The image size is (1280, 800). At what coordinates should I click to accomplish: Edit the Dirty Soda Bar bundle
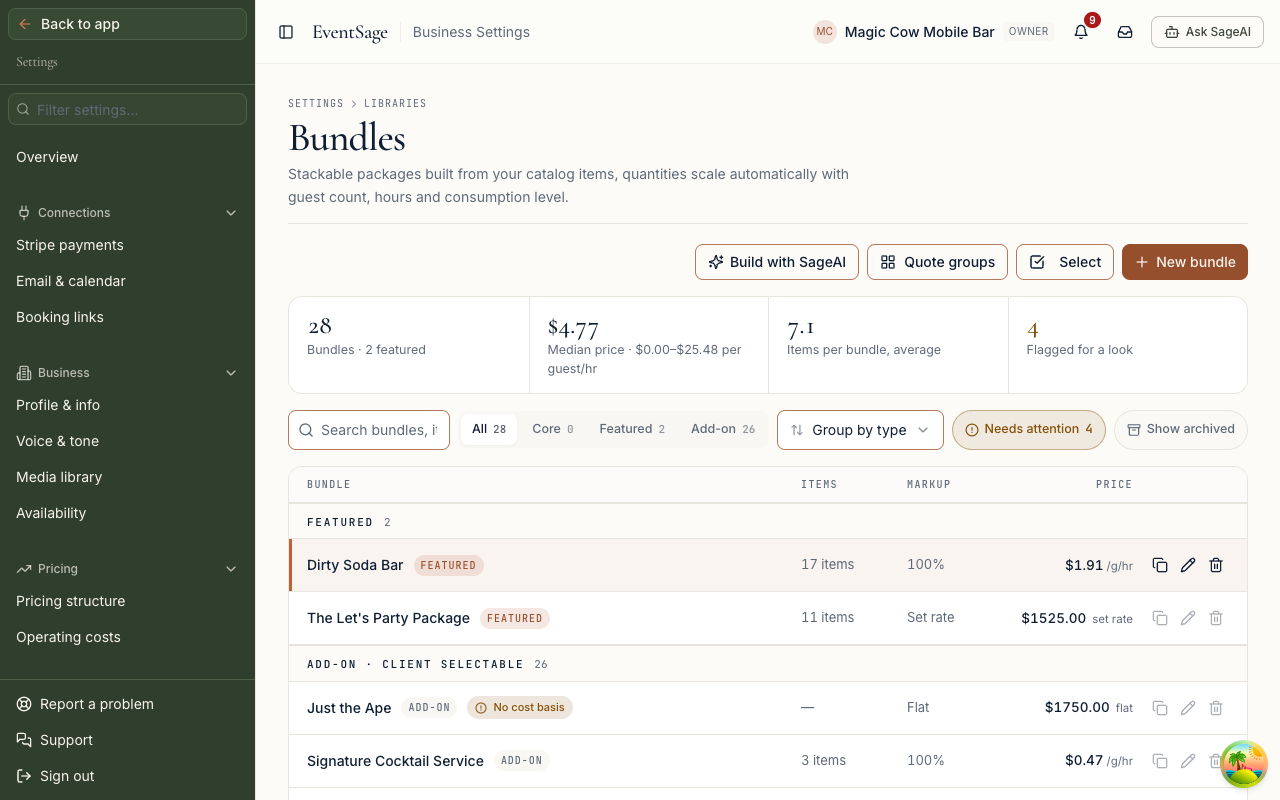(x=1188, y=565)
